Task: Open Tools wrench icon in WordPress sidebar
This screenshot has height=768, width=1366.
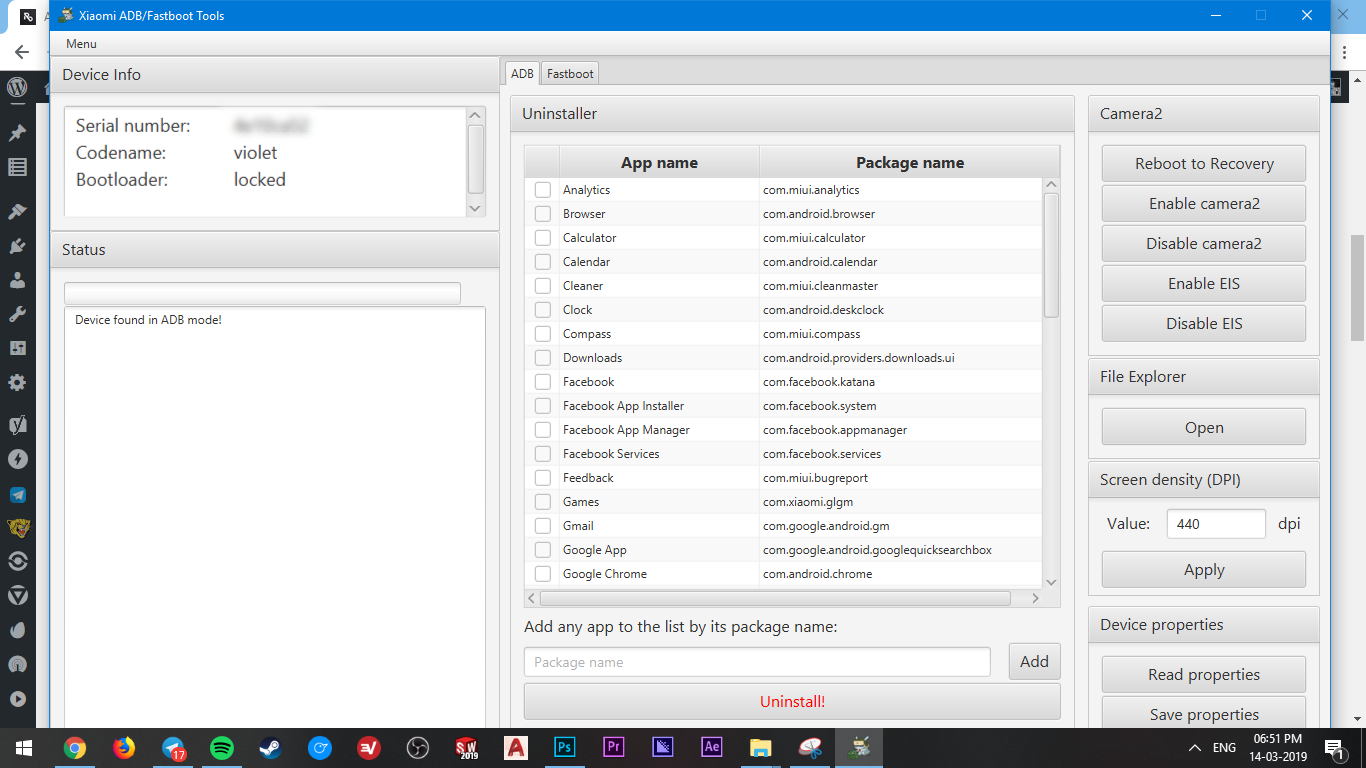Action: click(17, 314)
